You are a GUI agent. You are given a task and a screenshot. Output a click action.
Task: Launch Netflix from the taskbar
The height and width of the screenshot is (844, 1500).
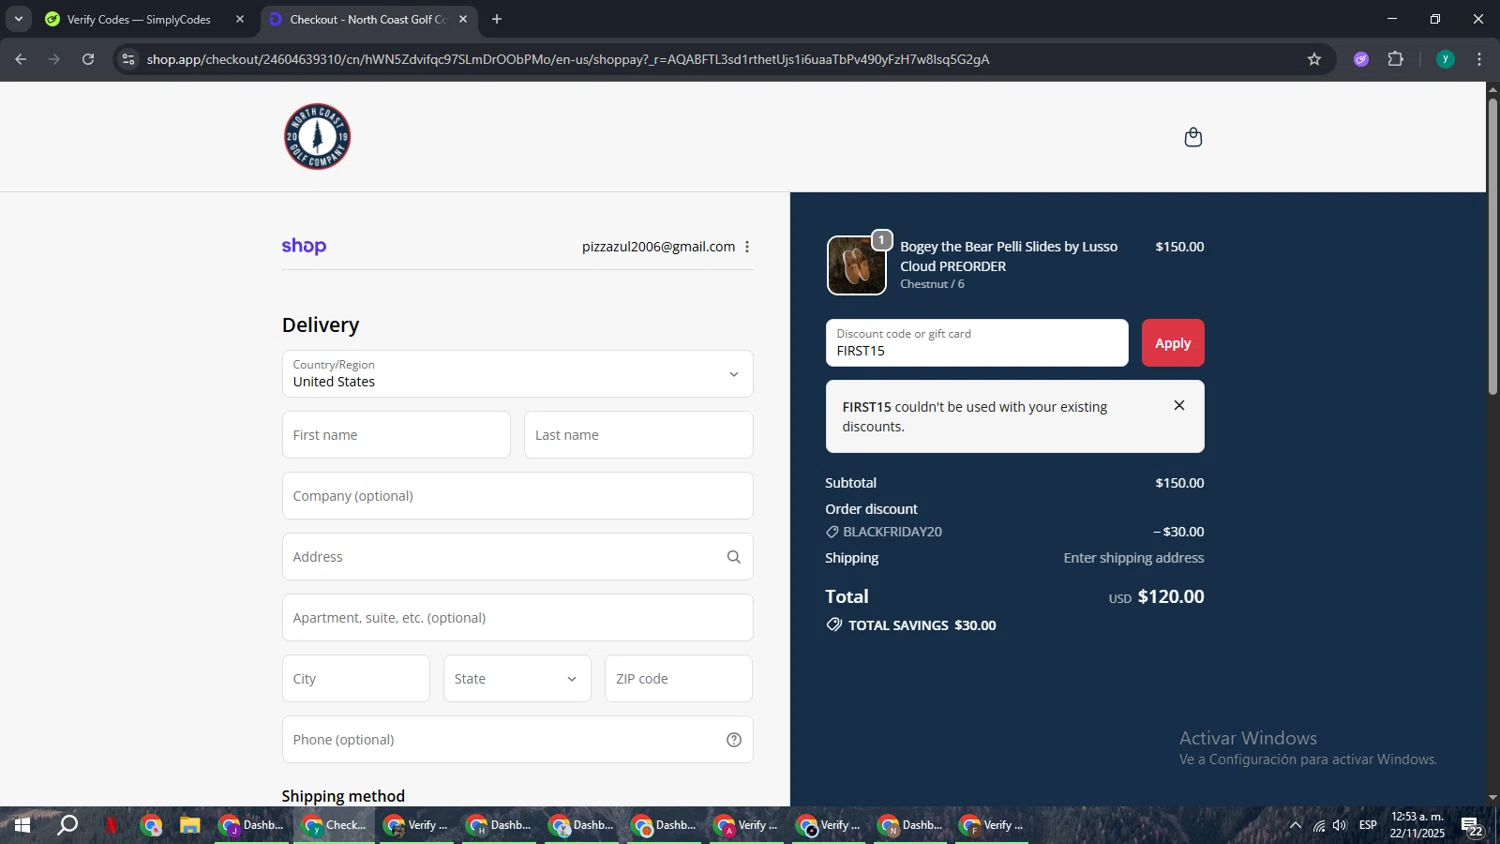click(x=111, y=825)
